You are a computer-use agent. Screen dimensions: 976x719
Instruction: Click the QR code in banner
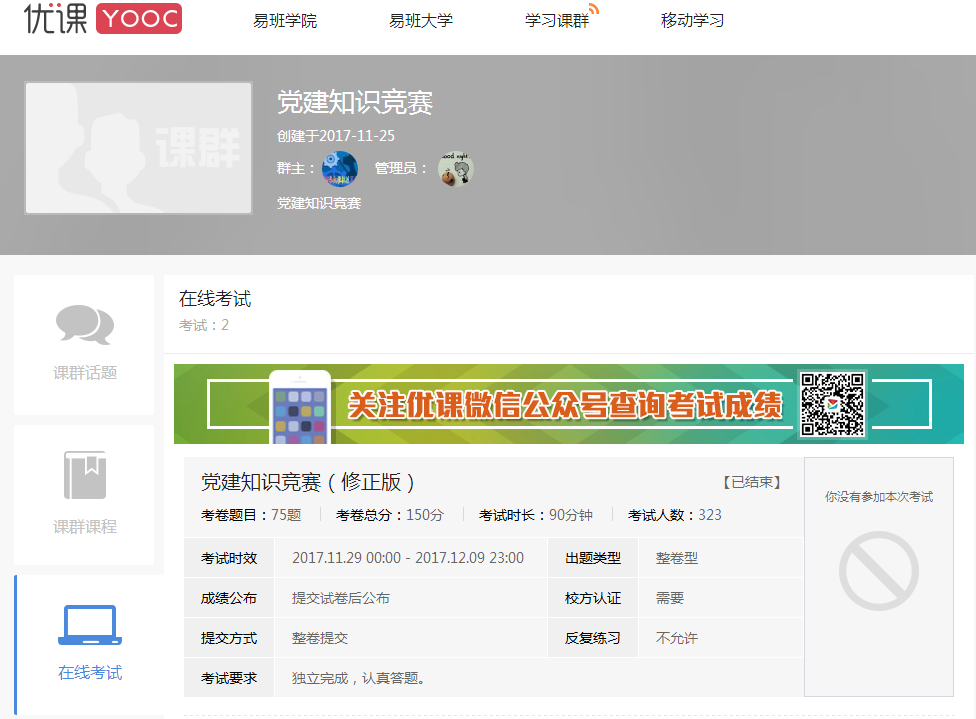click(832, 404)
